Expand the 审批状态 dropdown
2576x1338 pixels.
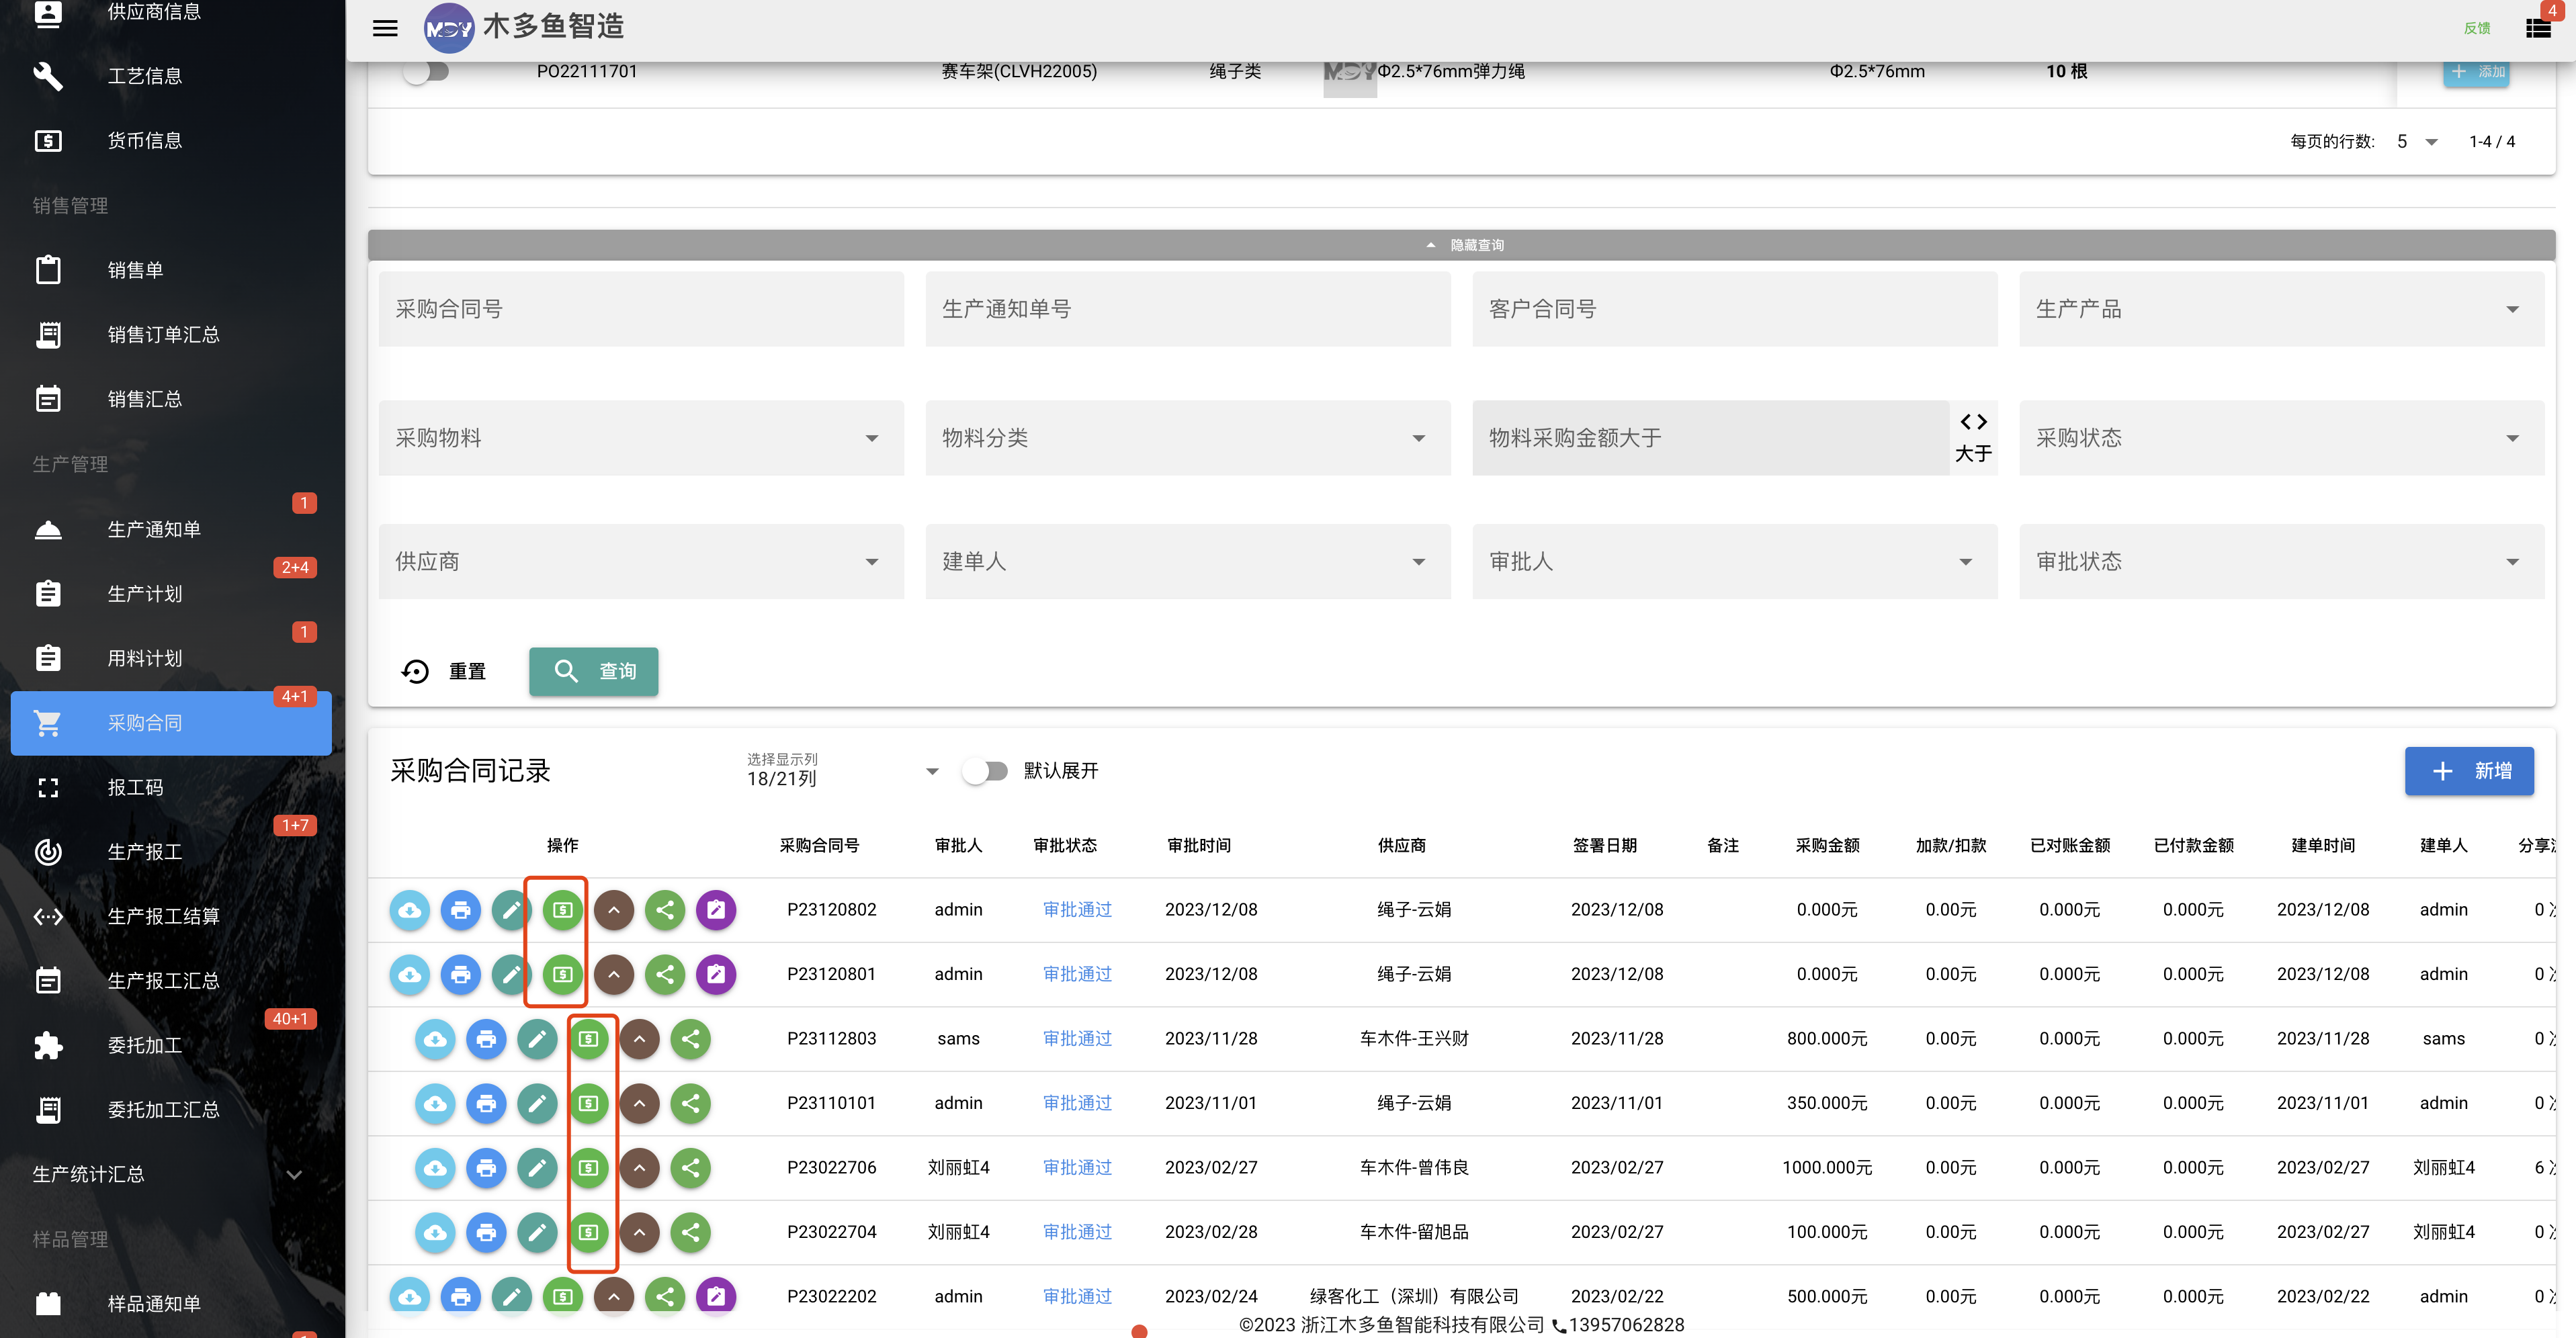click(x=2281, y=562)
